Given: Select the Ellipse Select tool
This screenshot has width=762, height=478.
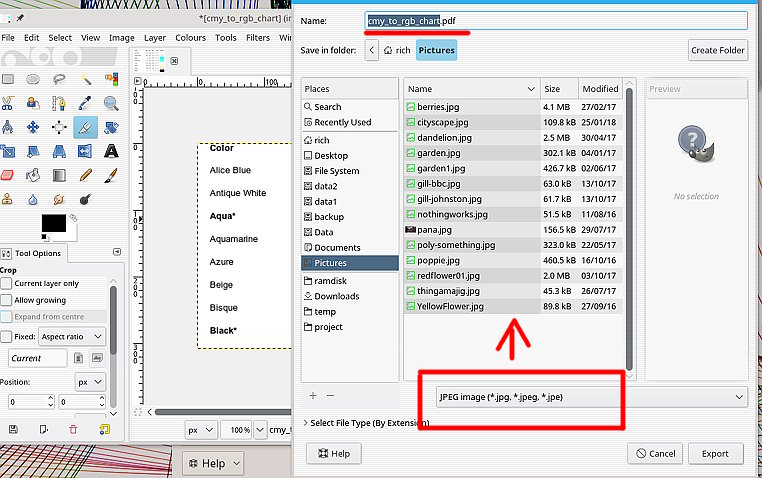Looking at the screenshot, I should tap(33, 79).
